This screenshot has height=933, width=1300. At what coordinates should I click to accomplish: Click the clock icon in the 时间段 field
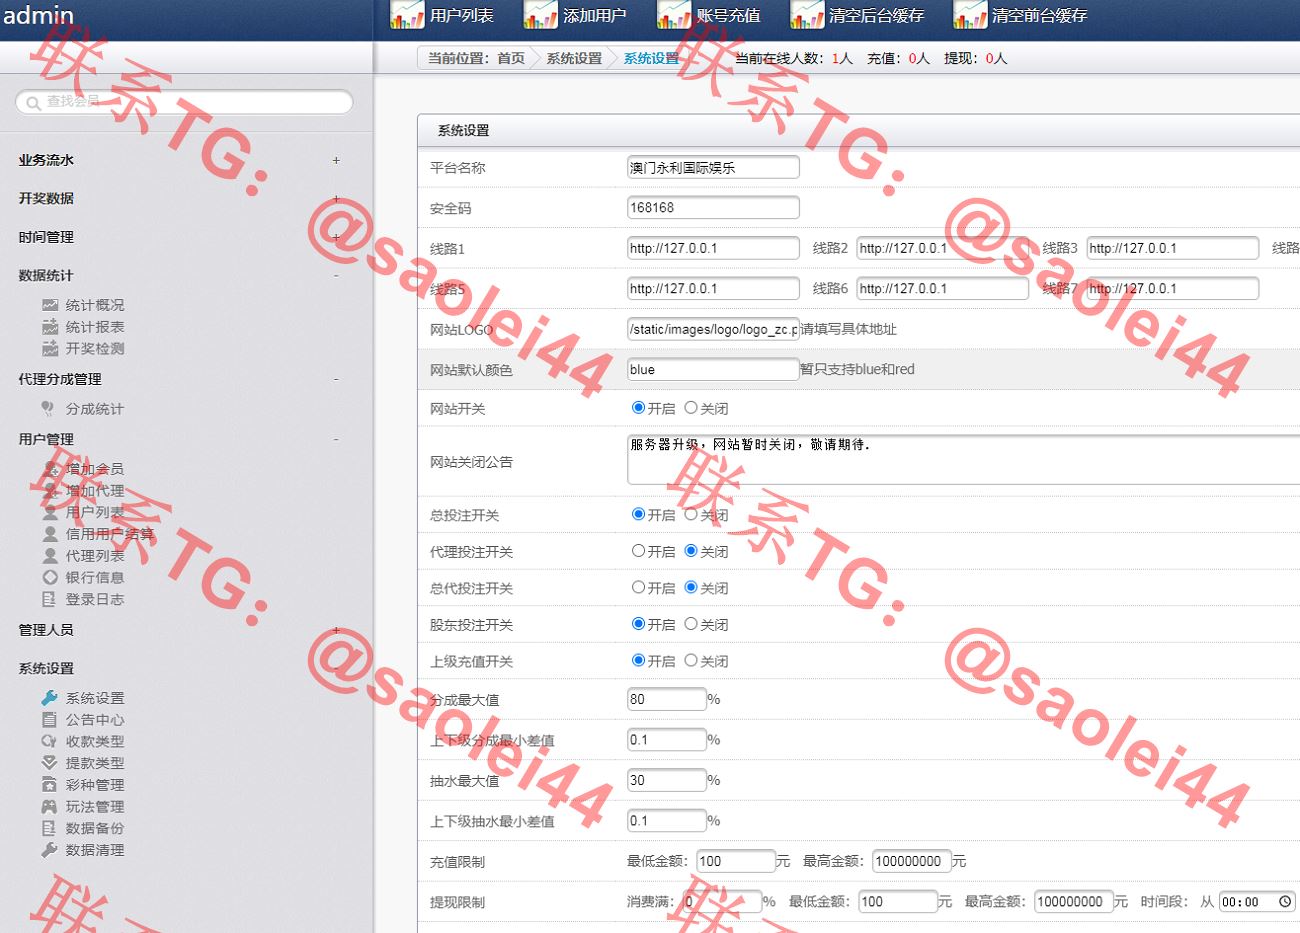coord(1285,902)
